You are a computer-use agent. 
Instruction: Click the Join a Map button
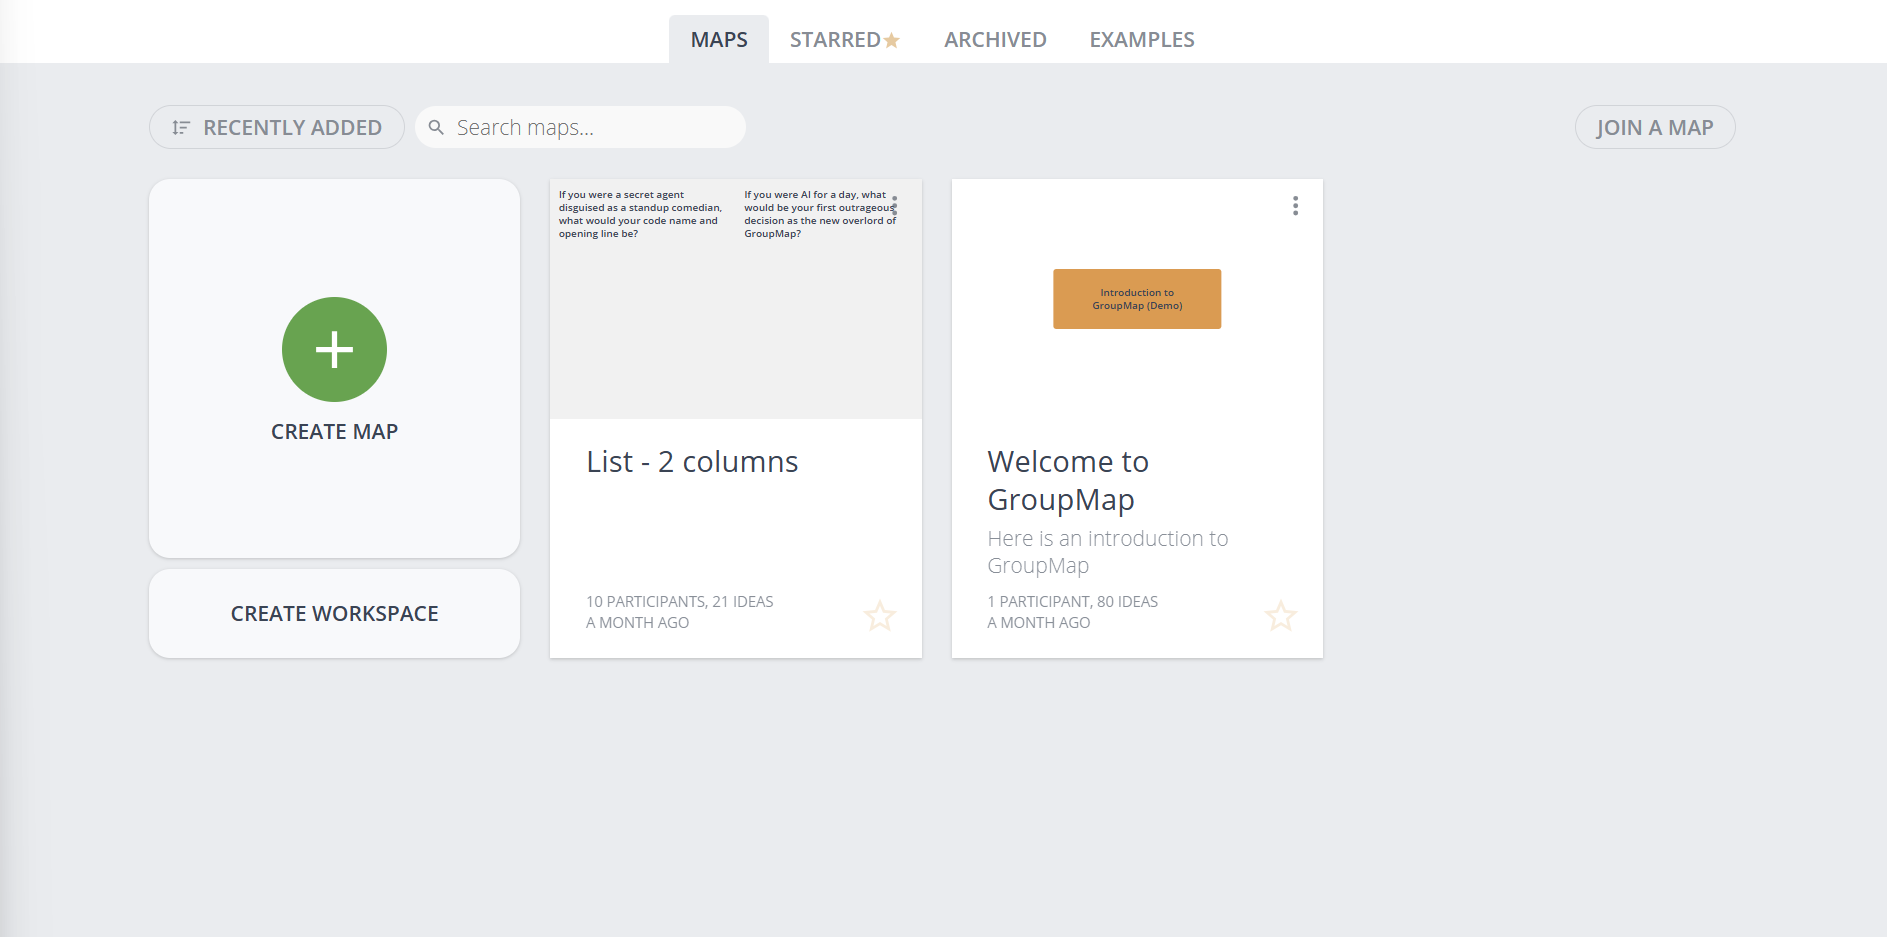click(x=1655, y=127)
